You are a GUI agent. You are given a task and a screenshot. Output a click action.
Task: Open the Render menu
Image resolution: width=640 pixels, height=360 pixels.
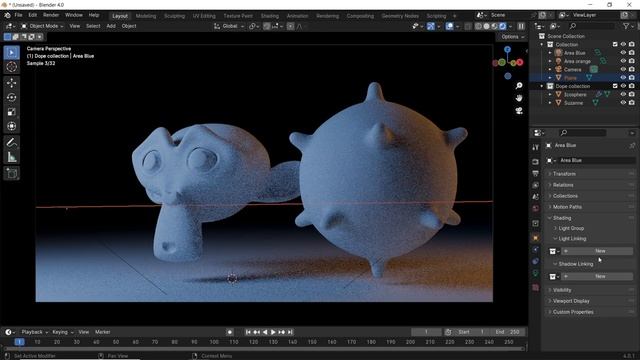click(x=51, y=15)
